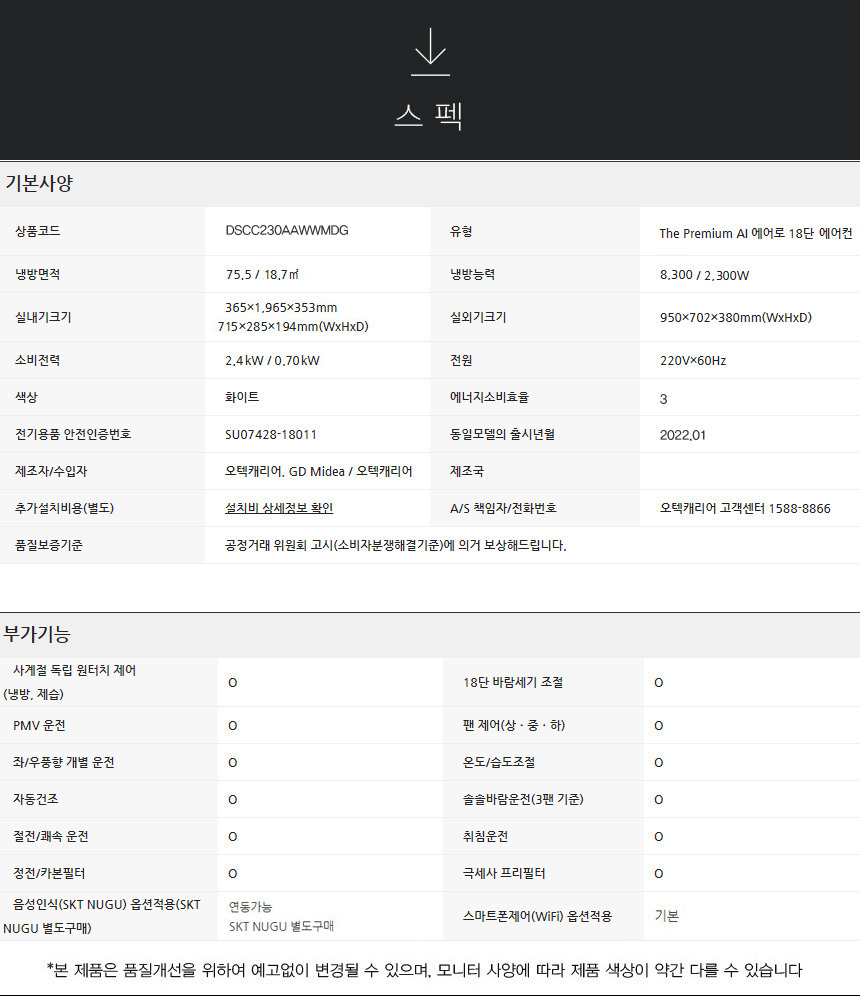Click the 오텍캐리어 고객센터 1588-8866 phone number

tap(744, 508)
